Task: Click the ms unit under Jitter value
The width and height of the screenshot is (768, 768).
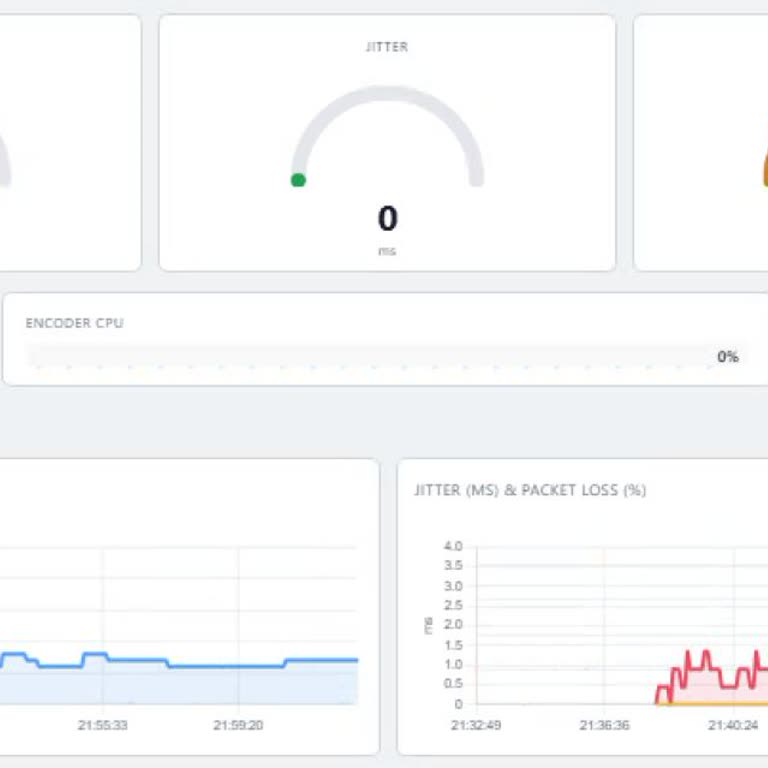Action: coord(387,251)
